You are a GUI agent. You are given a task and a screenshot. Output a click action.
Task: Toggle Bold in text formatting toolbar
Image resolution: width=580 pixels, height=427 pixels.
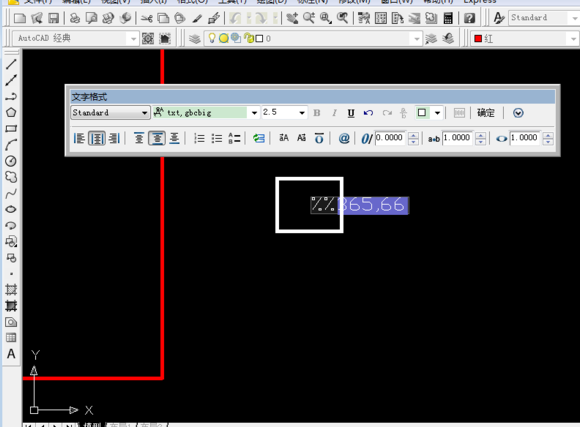pyautogui.click(x=317, y=113)
